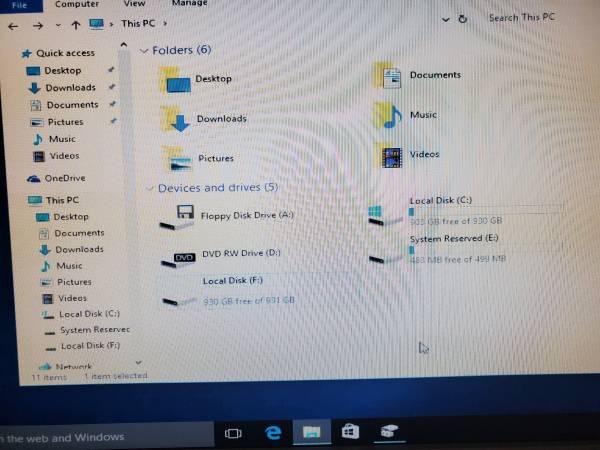This screenshot has width=600, height=450.
Task: Open the Music folder icon
Action: tap(388, 115)
